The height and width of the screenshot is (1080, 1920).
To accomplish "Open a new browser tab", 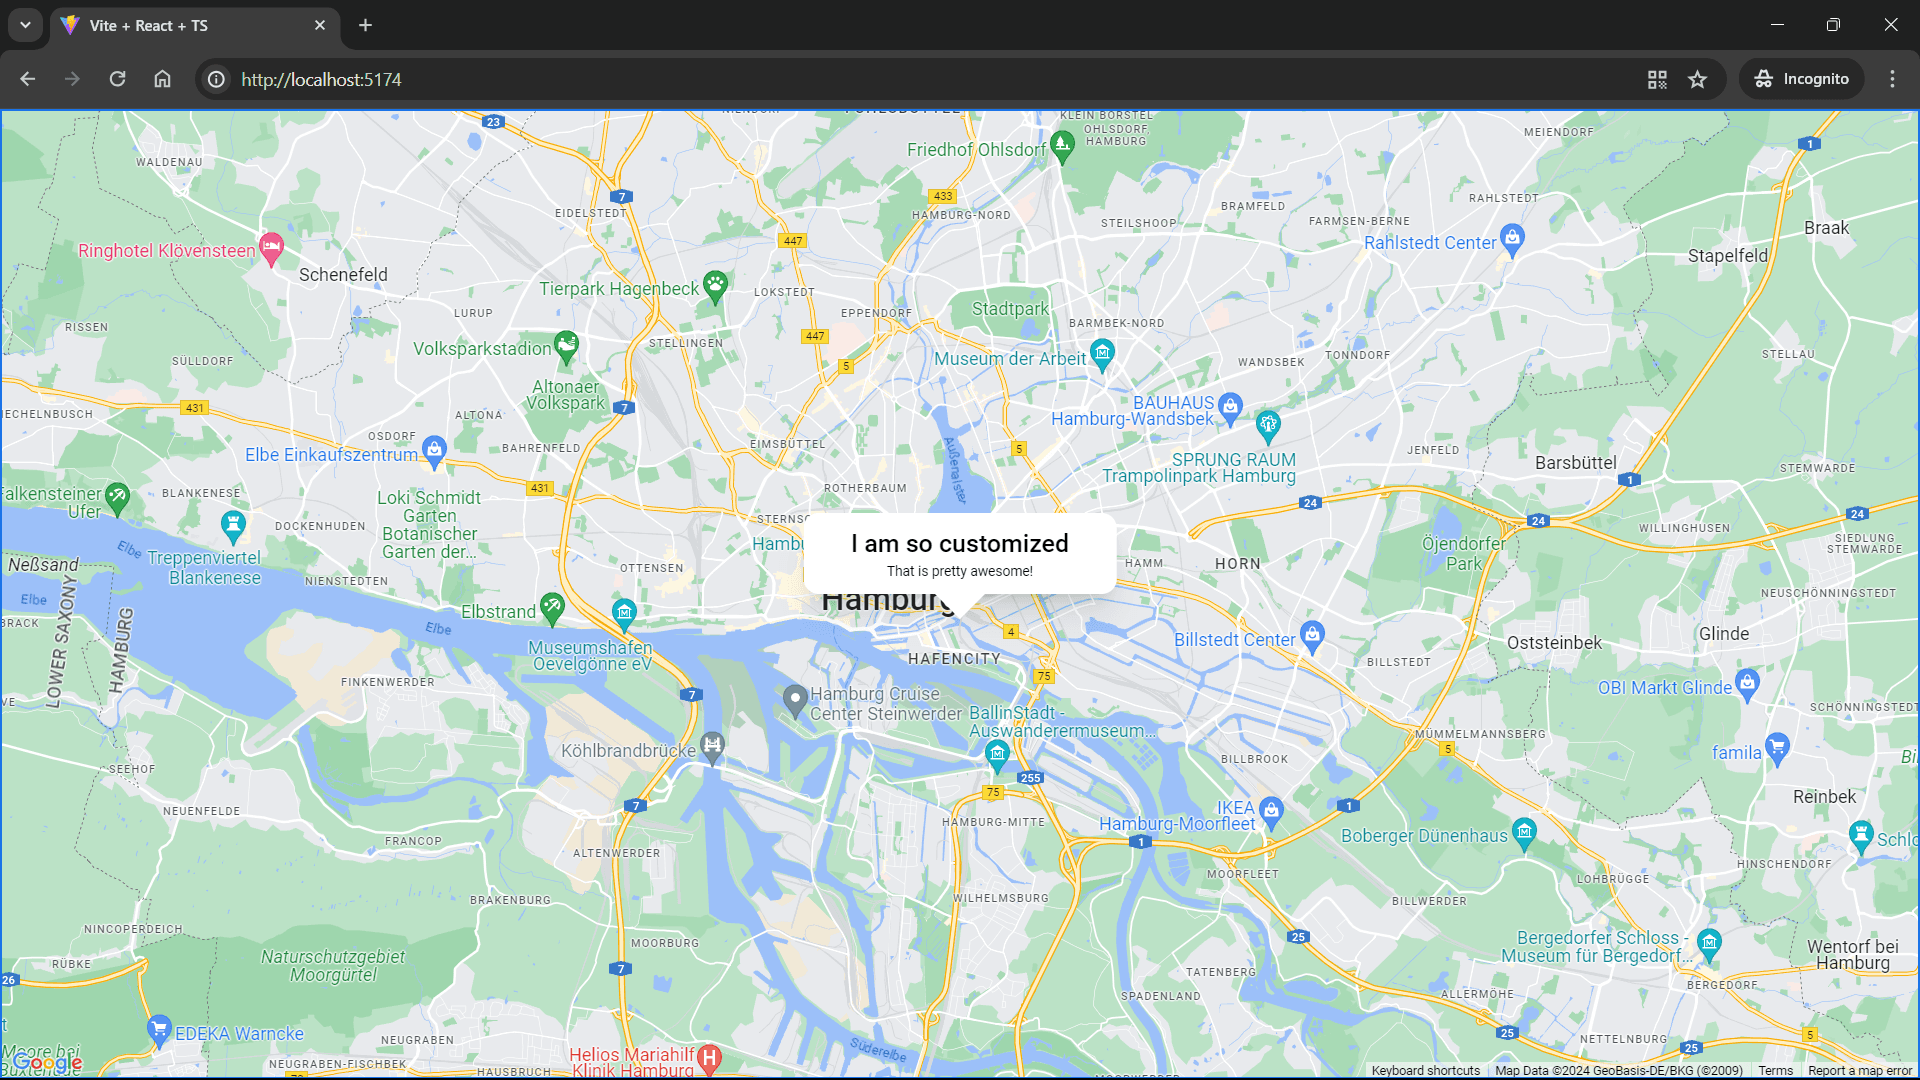I will (366, 25).
